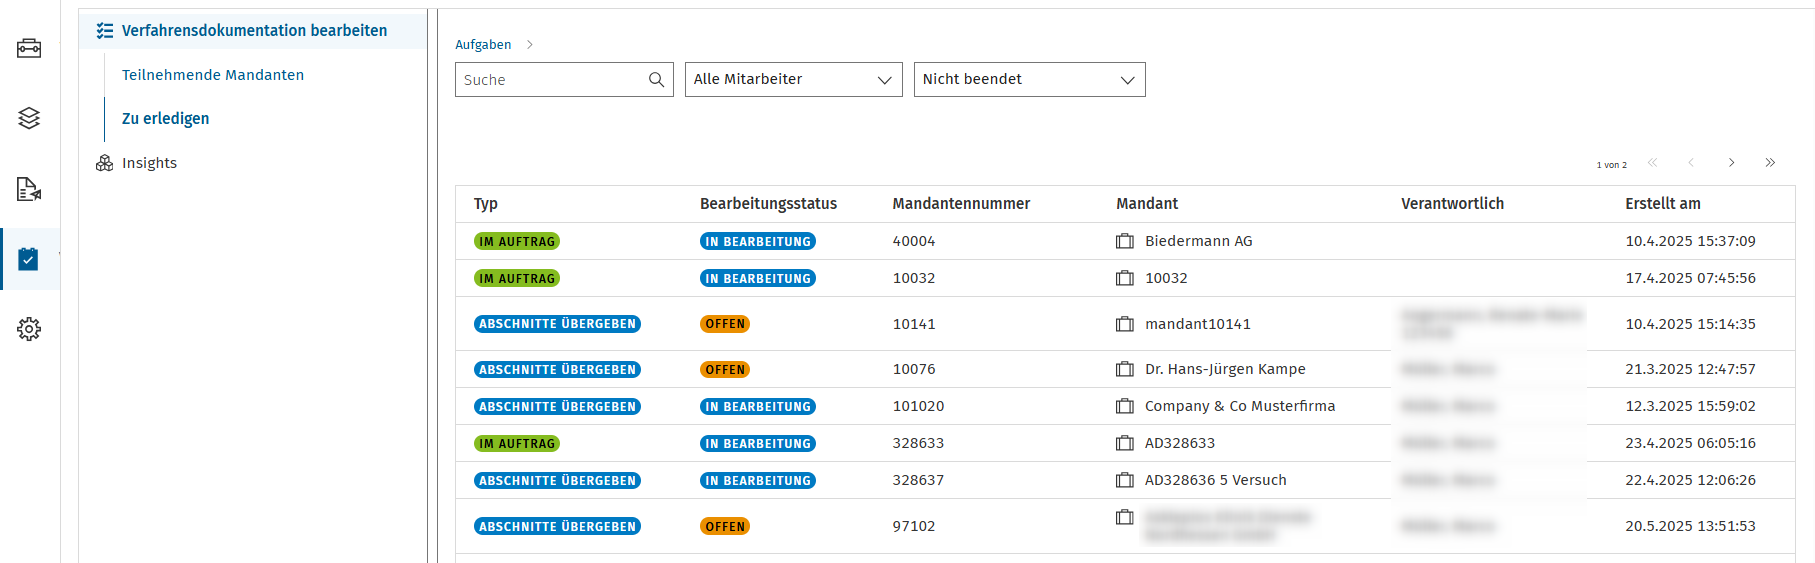
Task: Click IM AUFTRAG badge in row 40004
Action: [x=517, y=241]
